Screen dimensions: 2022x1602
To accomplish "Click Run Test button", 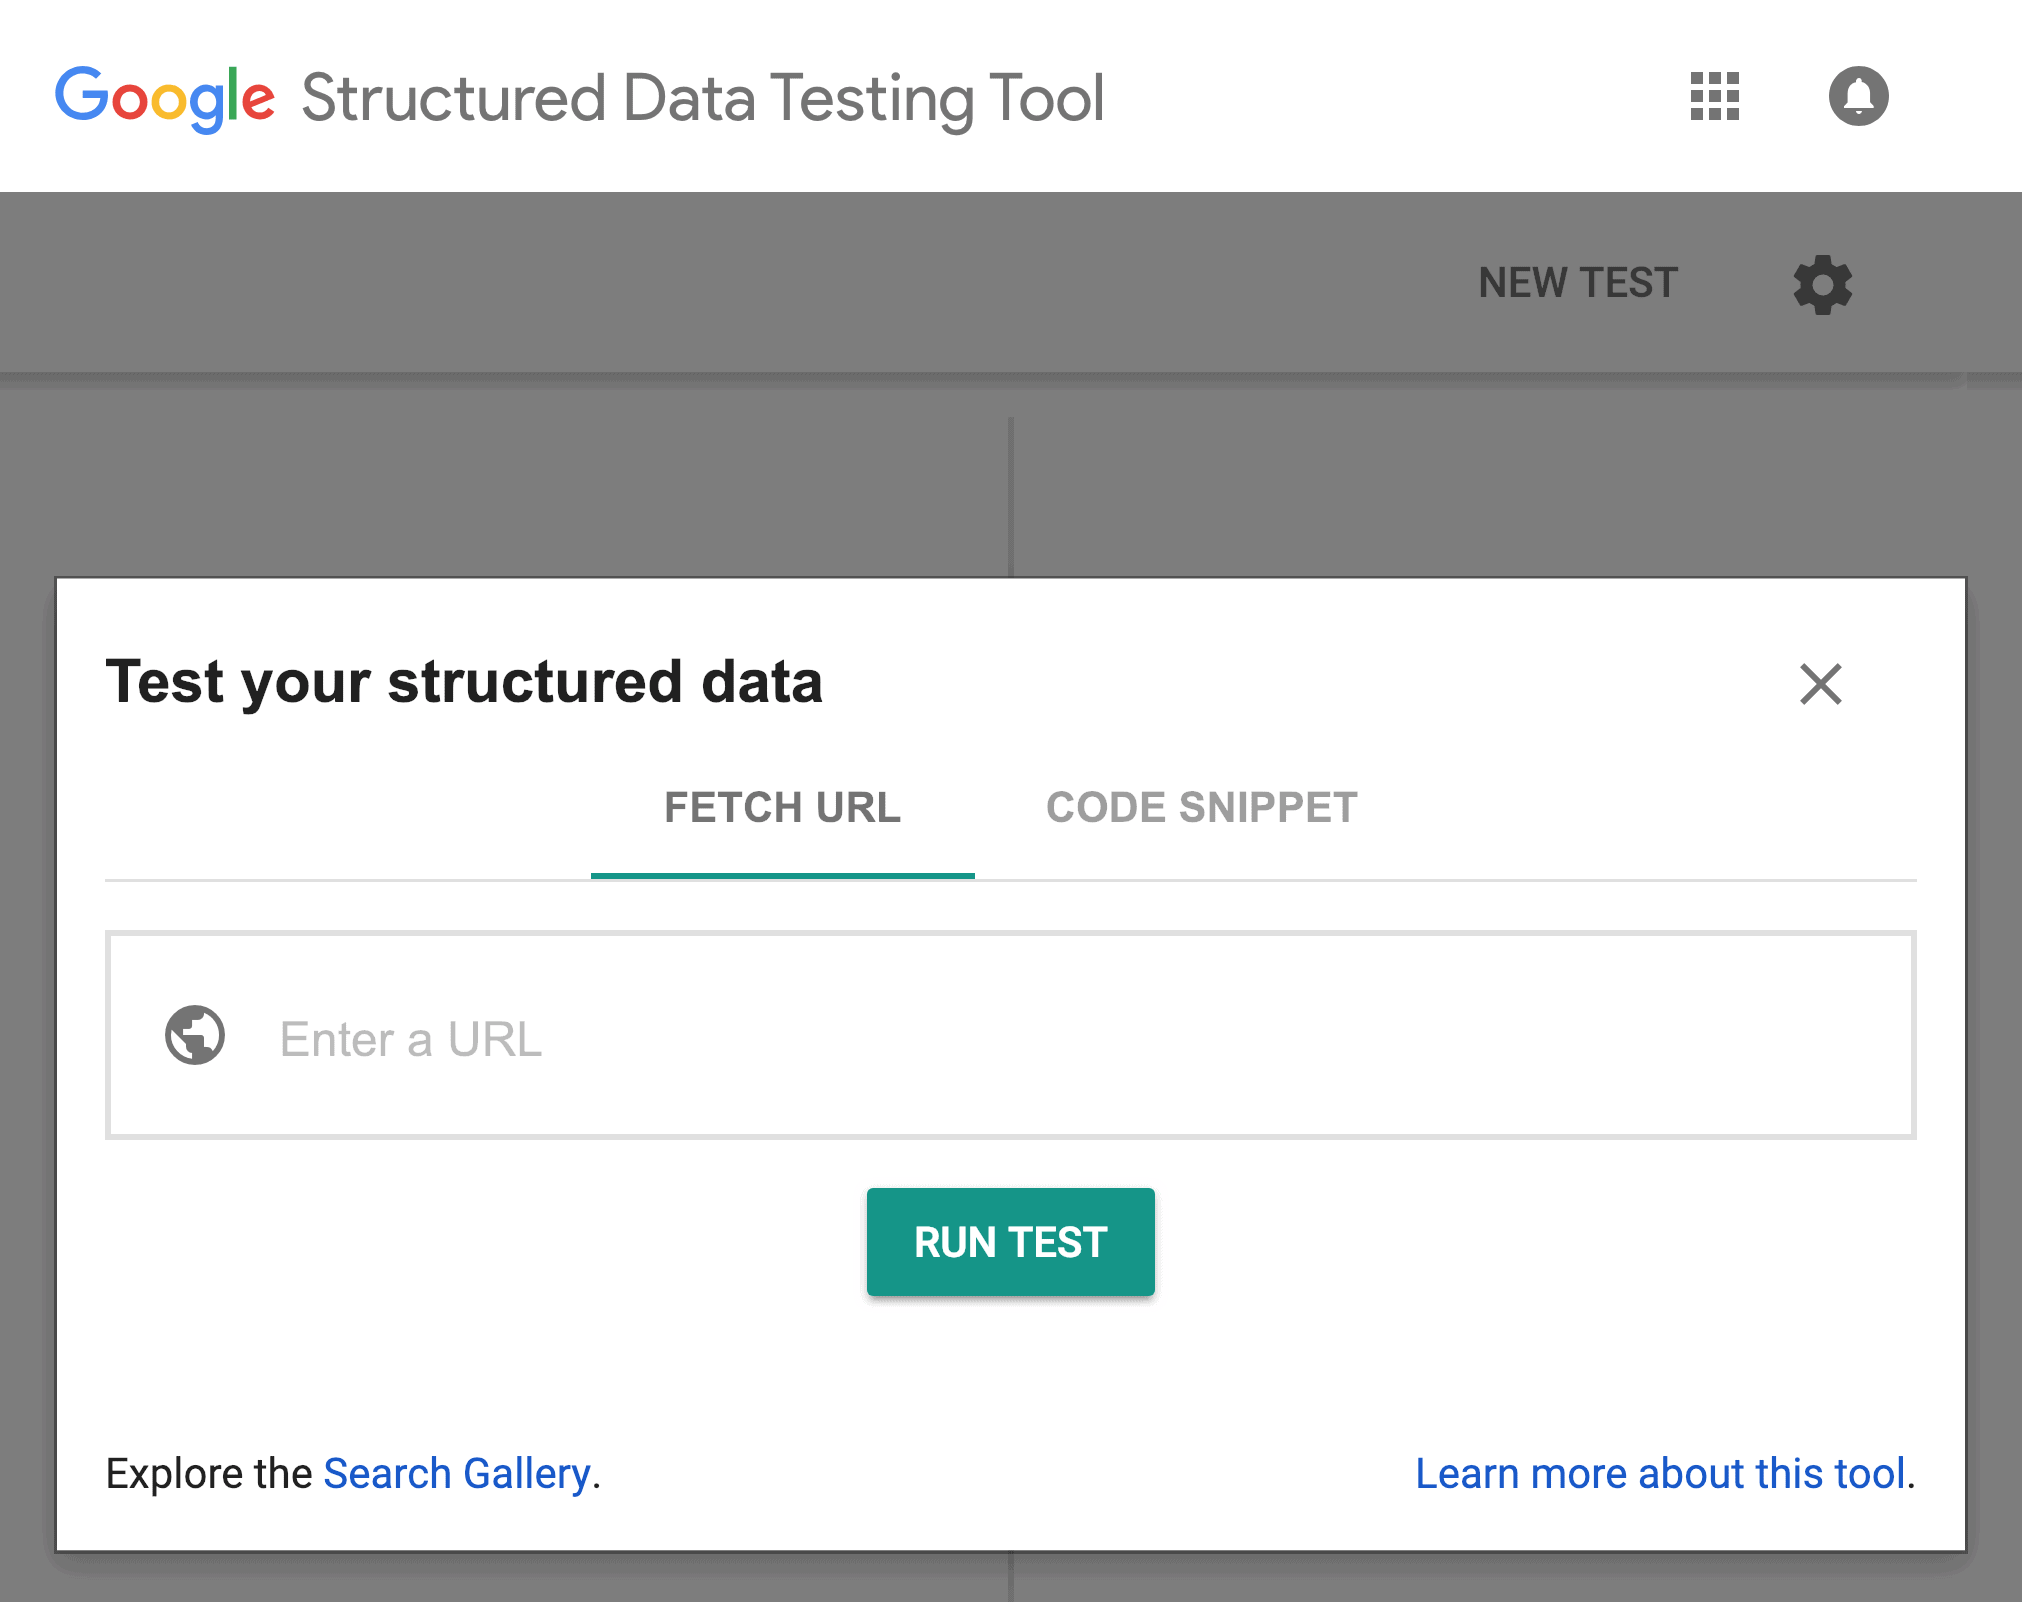I will point(1009,1241).
